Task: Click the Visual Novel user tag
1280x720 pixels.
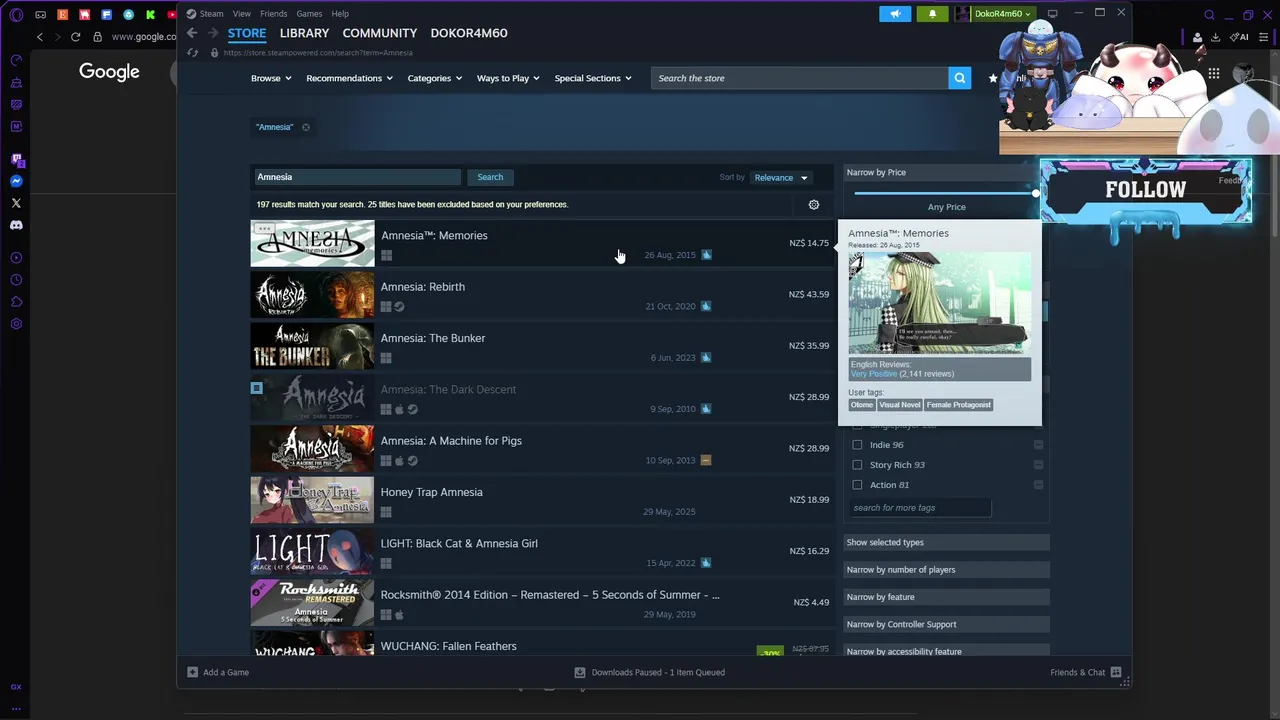Action: tap(899, 405)
